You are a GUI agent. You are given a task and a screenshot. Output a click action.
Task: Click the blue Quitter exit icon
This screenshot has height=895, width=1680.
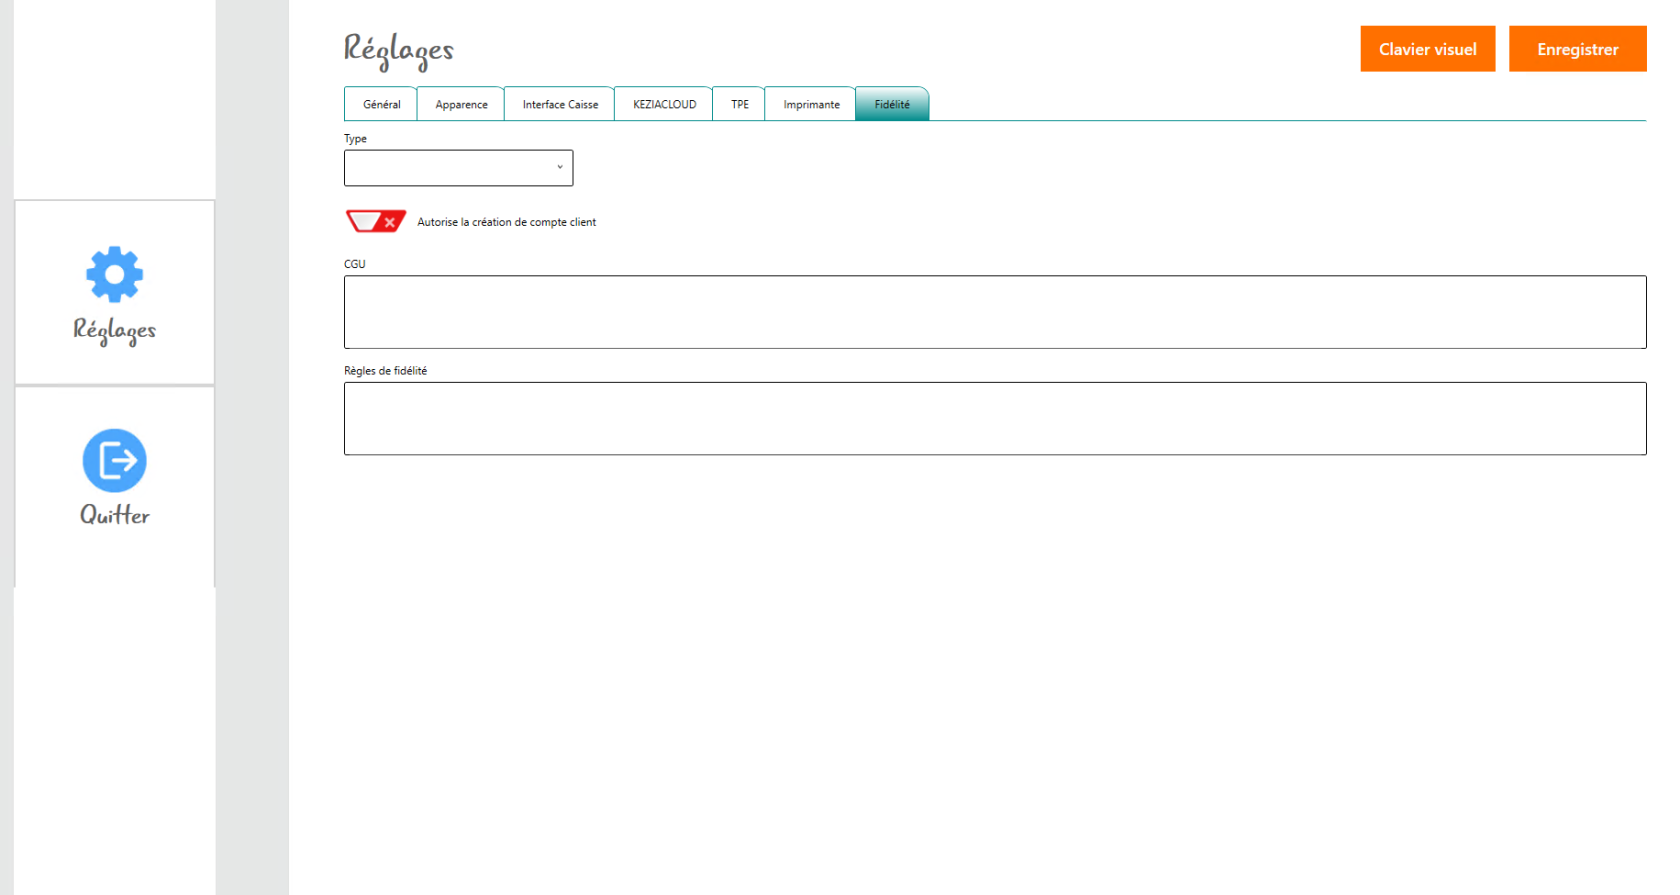coord(115,461)
